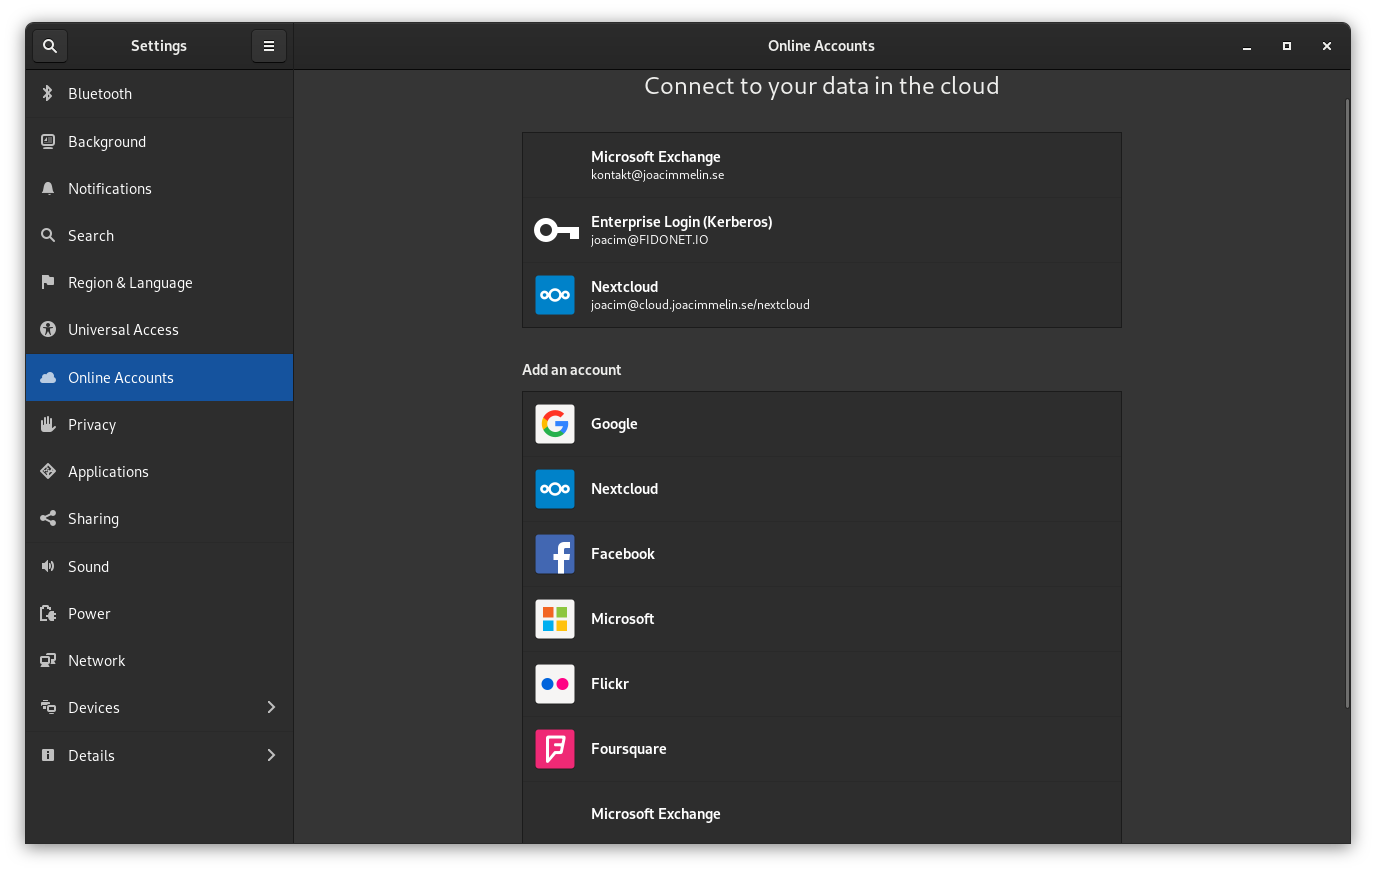This screenshot has height=872, width=1376.
Task: Click the Power icon in sidebar
Action: tap(47, 614)
